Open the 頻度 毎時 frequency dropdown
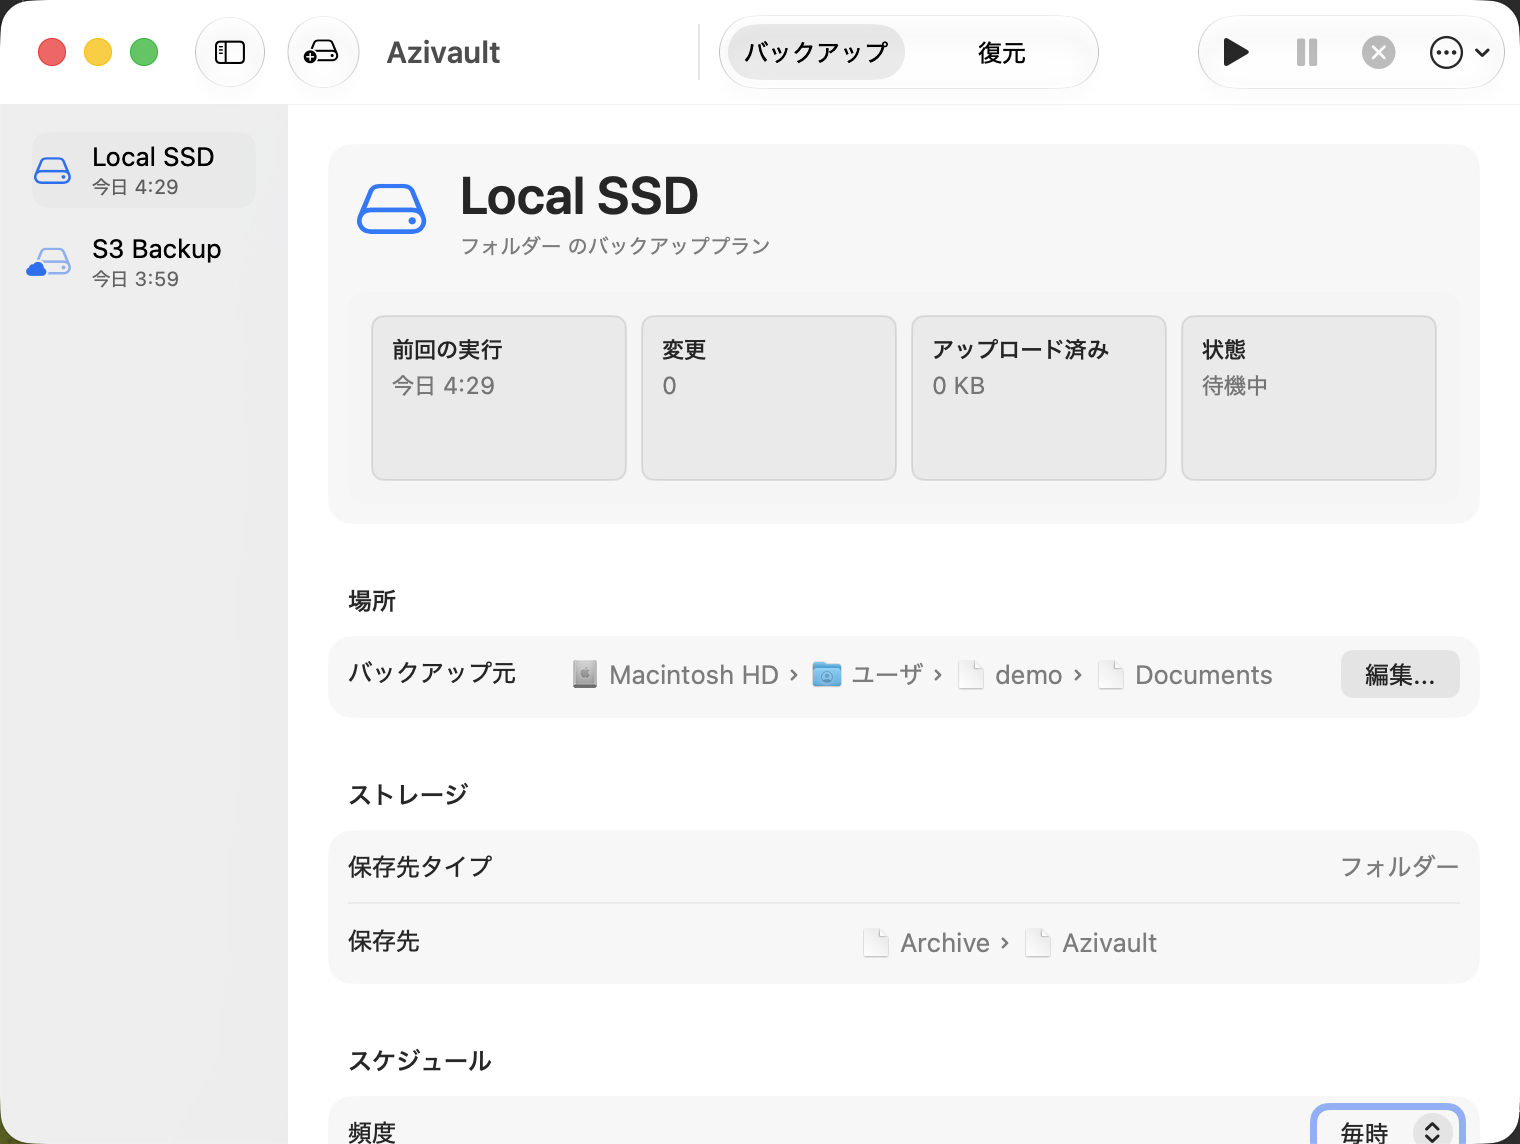This screenshot has height=1144, width=1520. pyautogui.click(x=1388, y=1131)
